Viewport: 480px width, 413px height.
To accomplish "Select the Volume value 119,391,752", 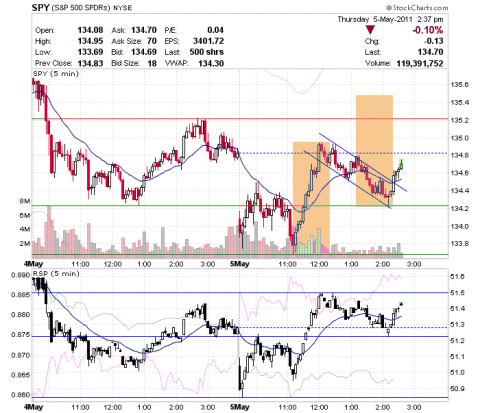I will pos(420,63).
